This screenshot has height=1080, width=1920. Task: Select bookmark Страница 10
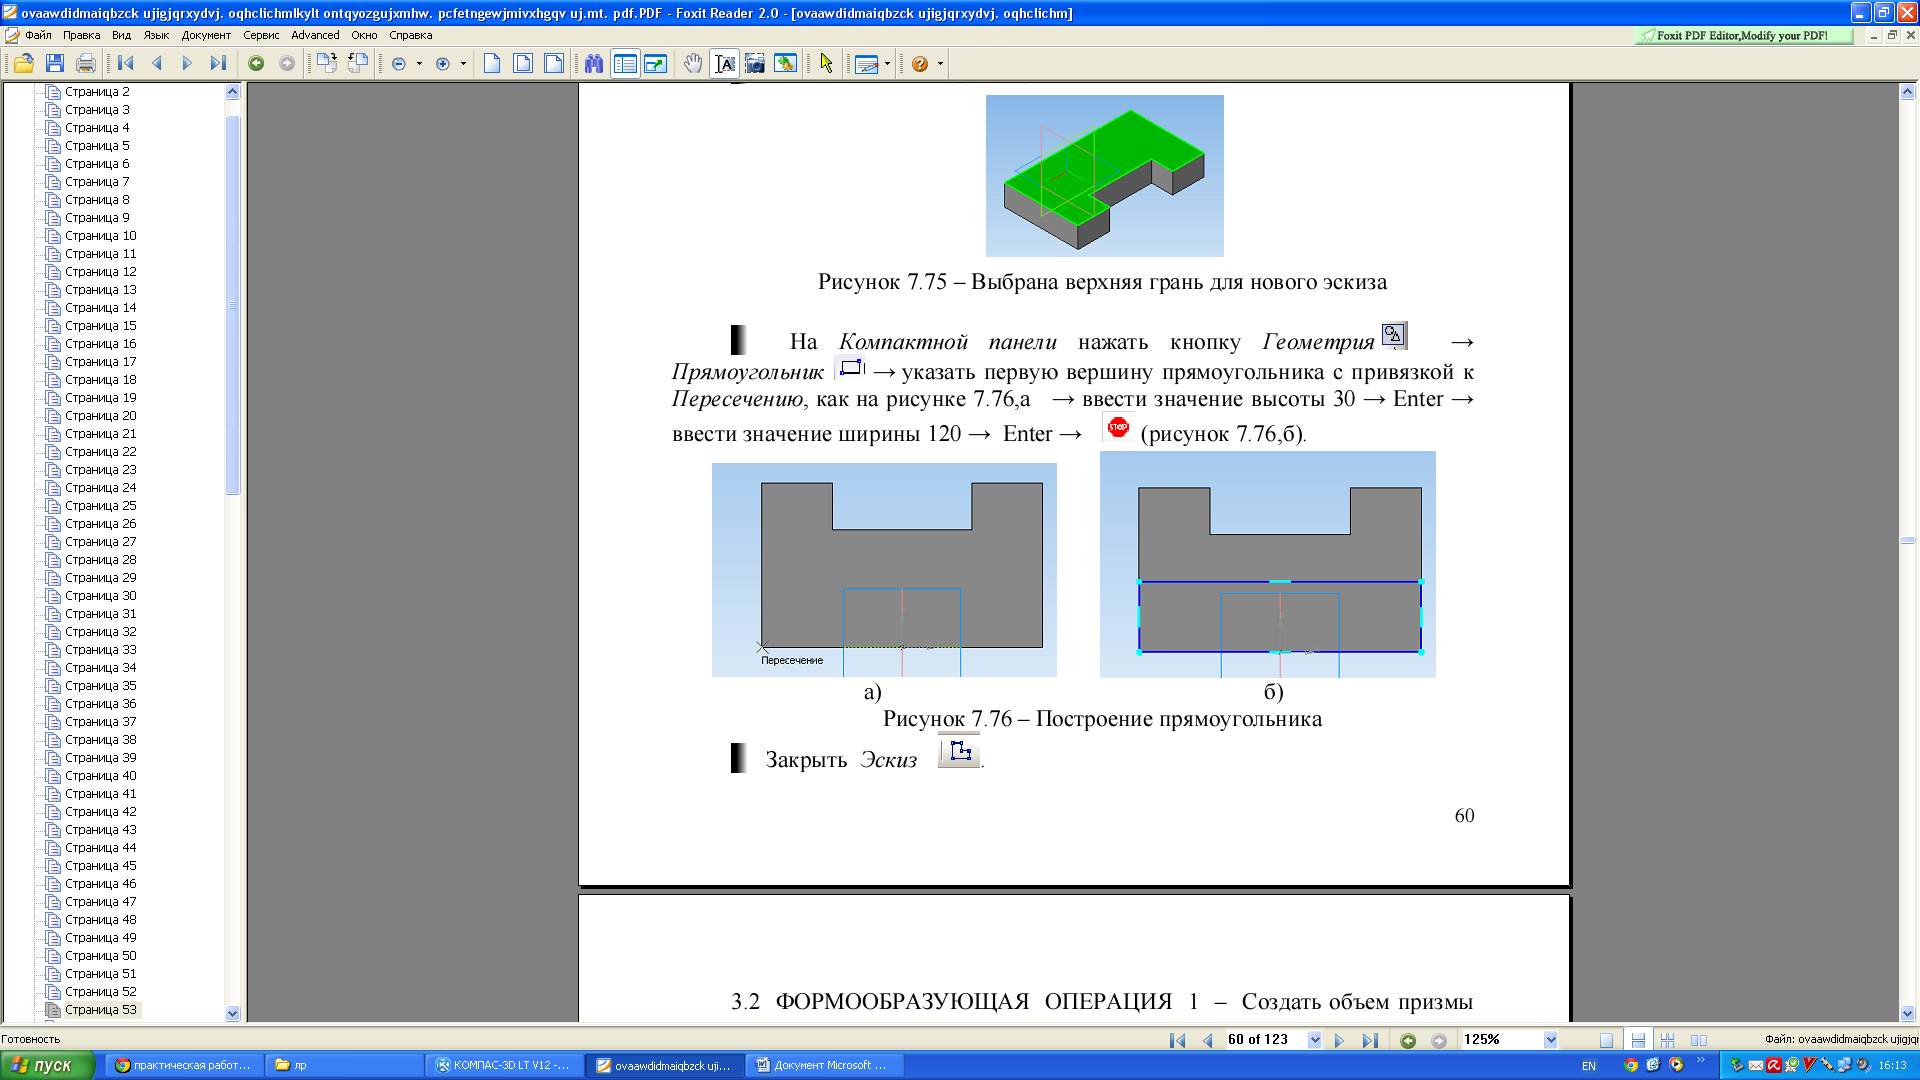[100, 236]
